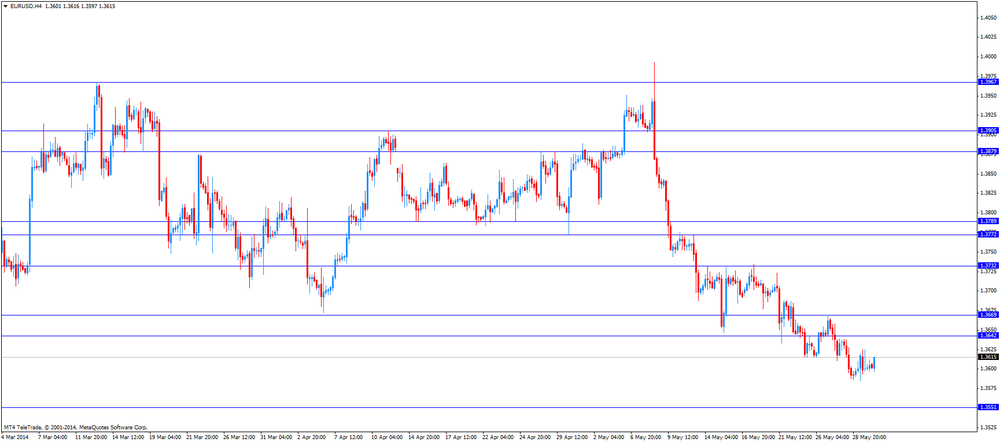1000x442 pixels.
Task: Select the 1.3642 horizontal line price tag
Action: (989, 335)
